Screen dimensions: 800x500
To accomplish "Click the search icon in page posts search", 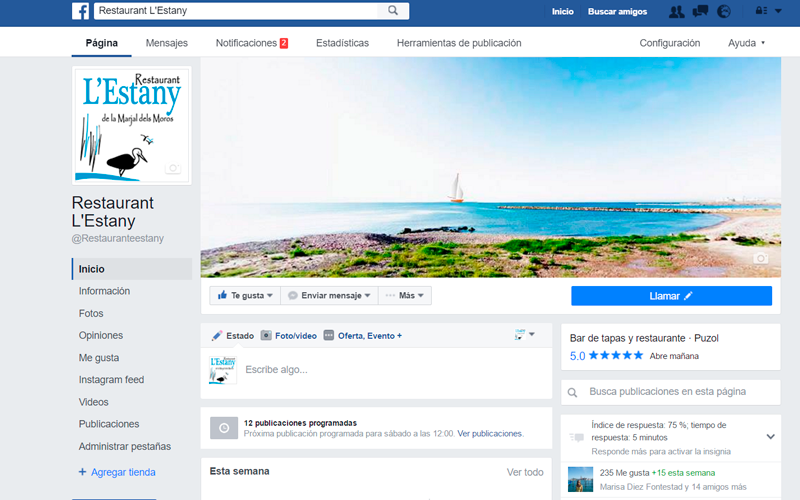I will [x=572, y=392].
